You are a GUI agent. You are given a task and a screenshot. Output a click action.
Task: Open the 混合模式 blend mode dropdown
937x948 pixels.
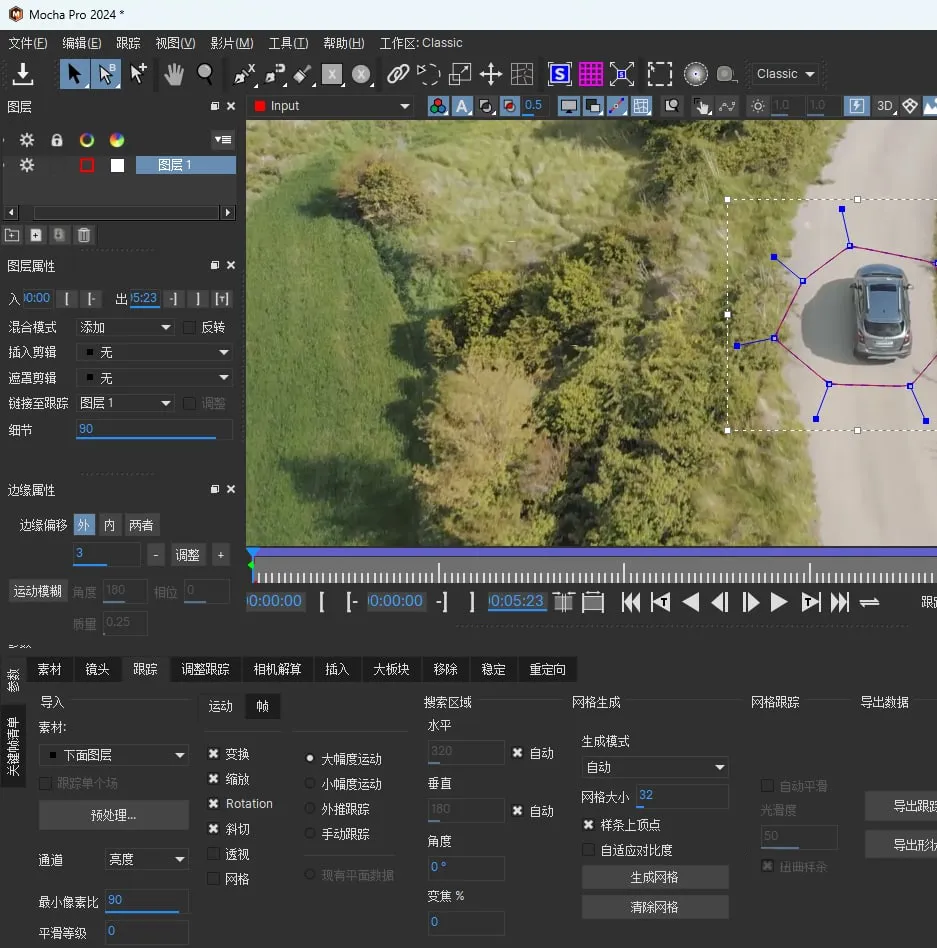pyautogui.click(x=126, y=327)
